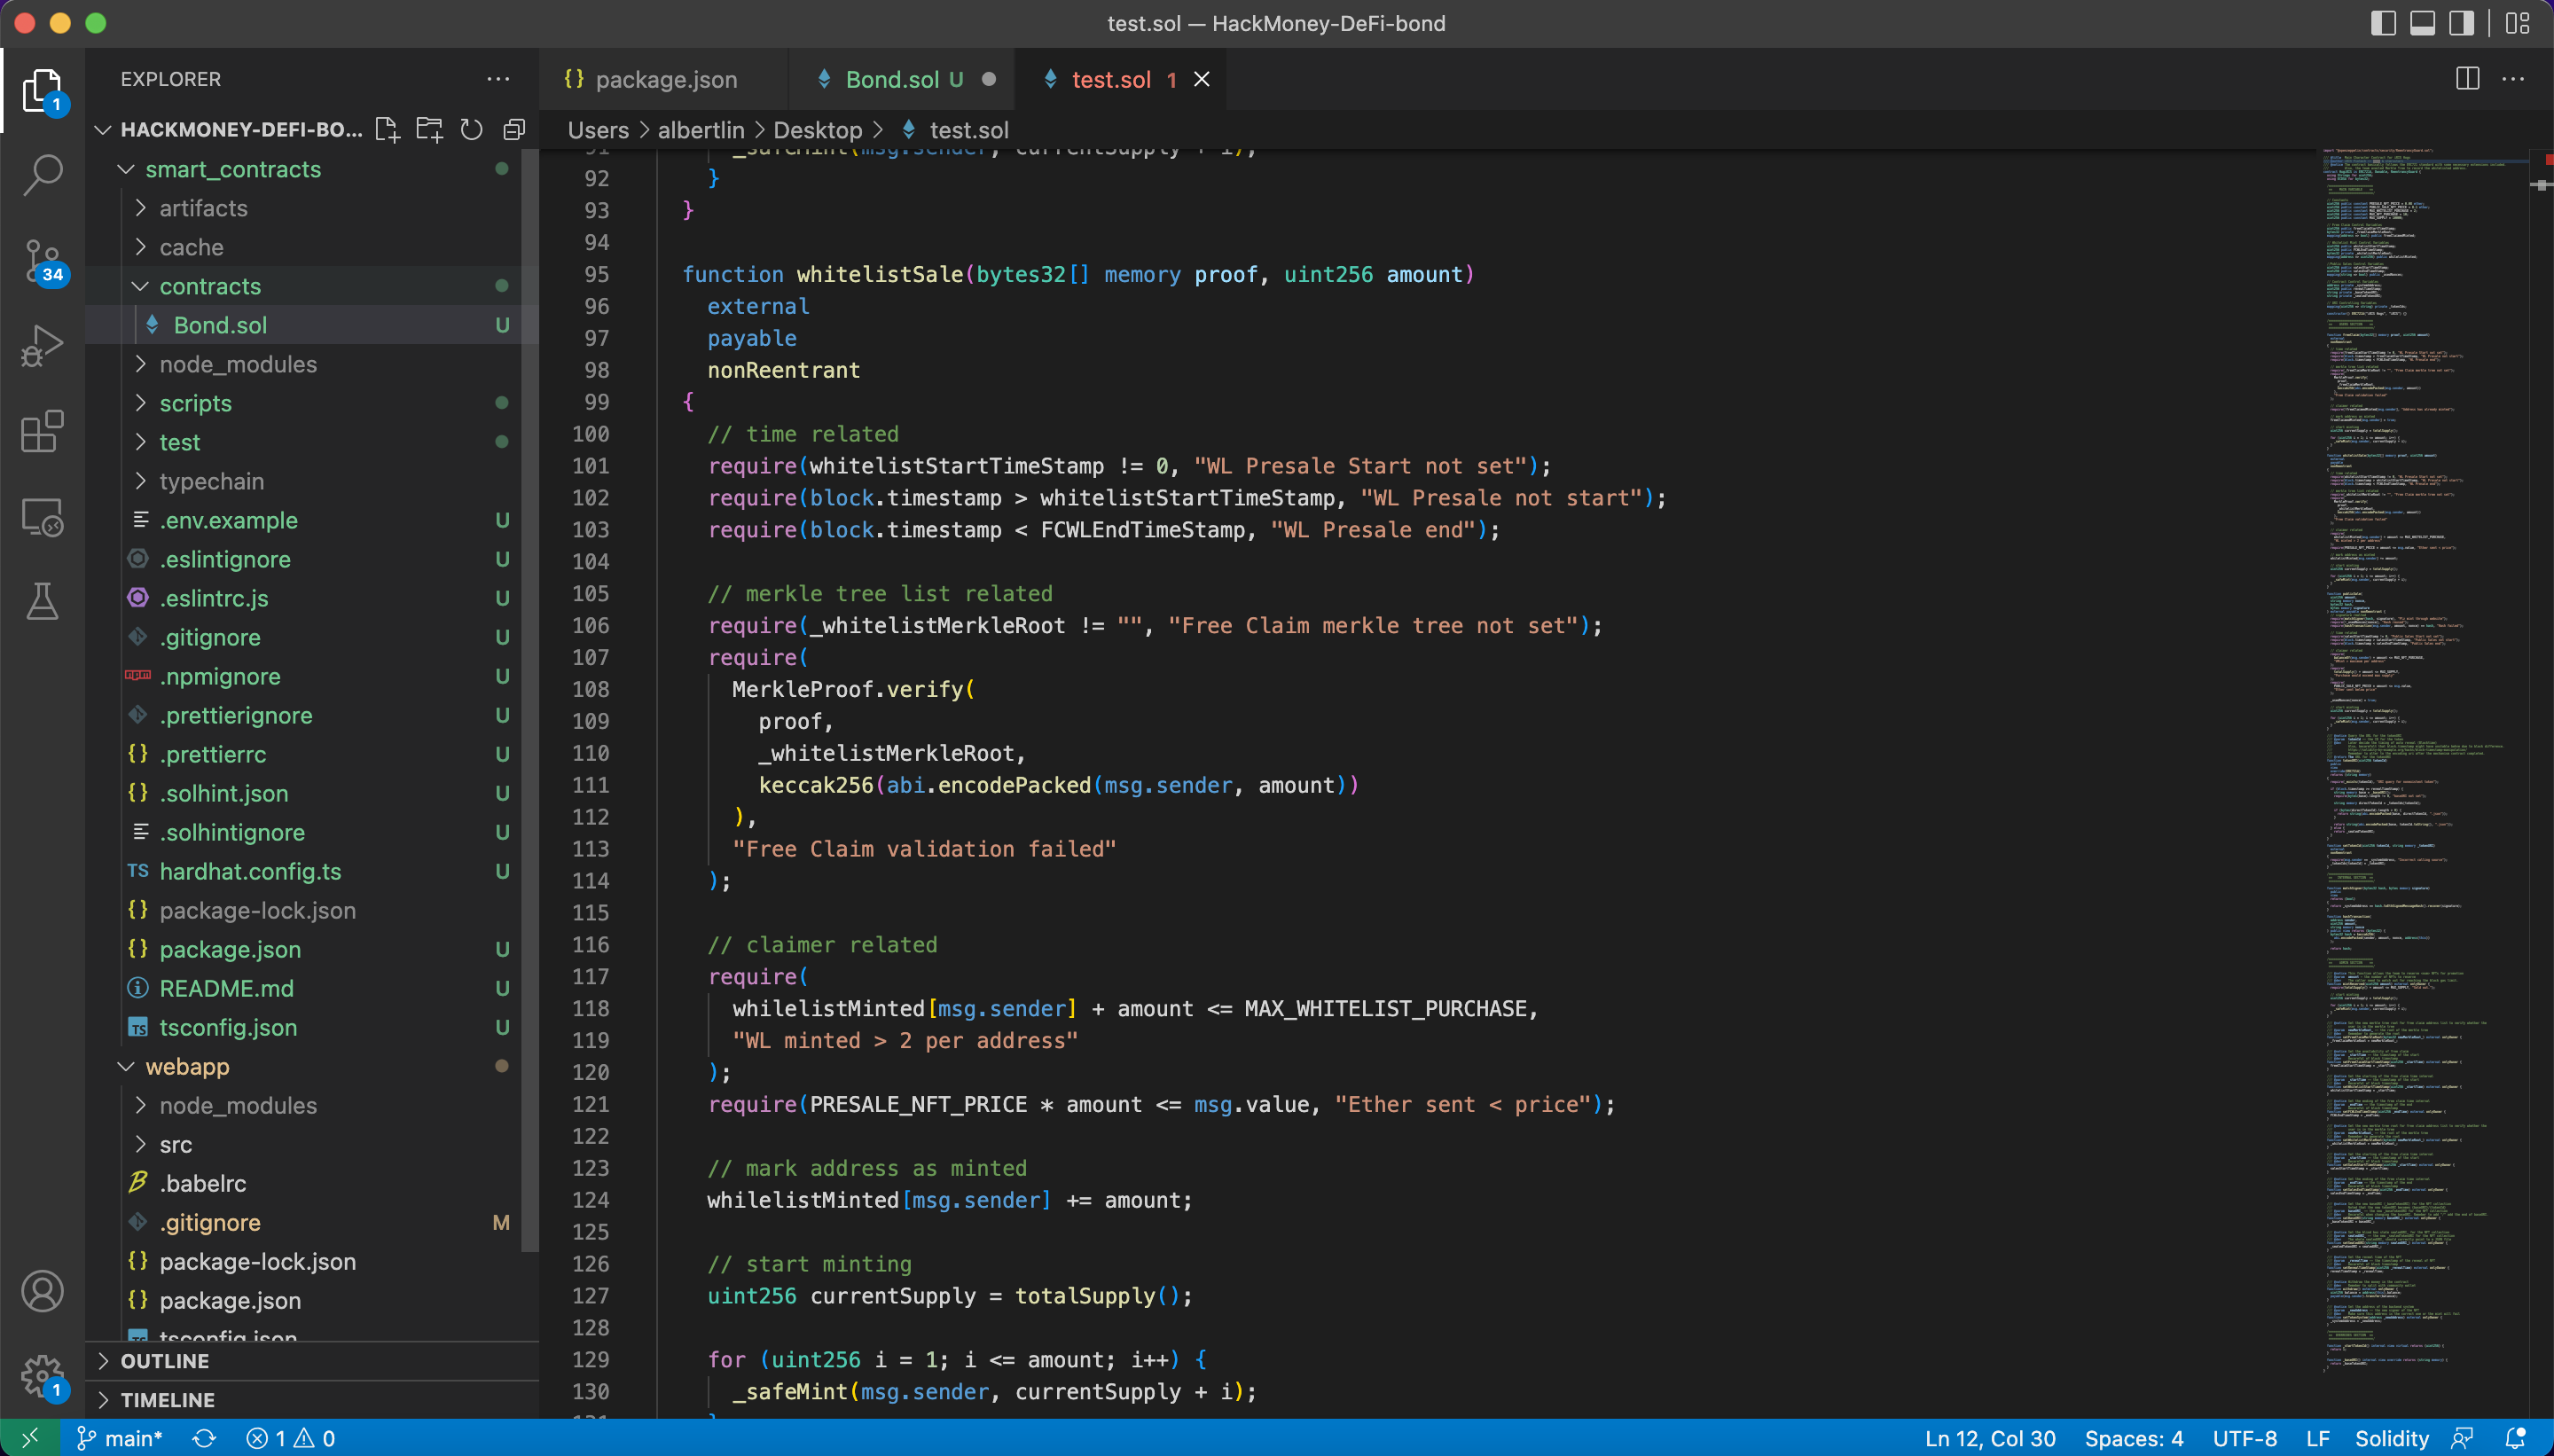This screenshot has height=1456, width=2554.
Task: Change end of line sequence LF
Action: pyautogui.click(x=2318, y=1438)
